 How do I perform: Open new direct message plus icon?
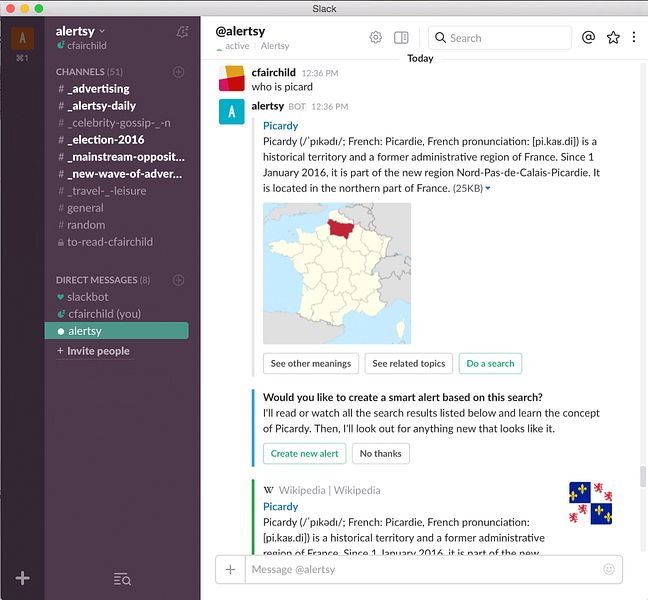click(x=178, y=280)
